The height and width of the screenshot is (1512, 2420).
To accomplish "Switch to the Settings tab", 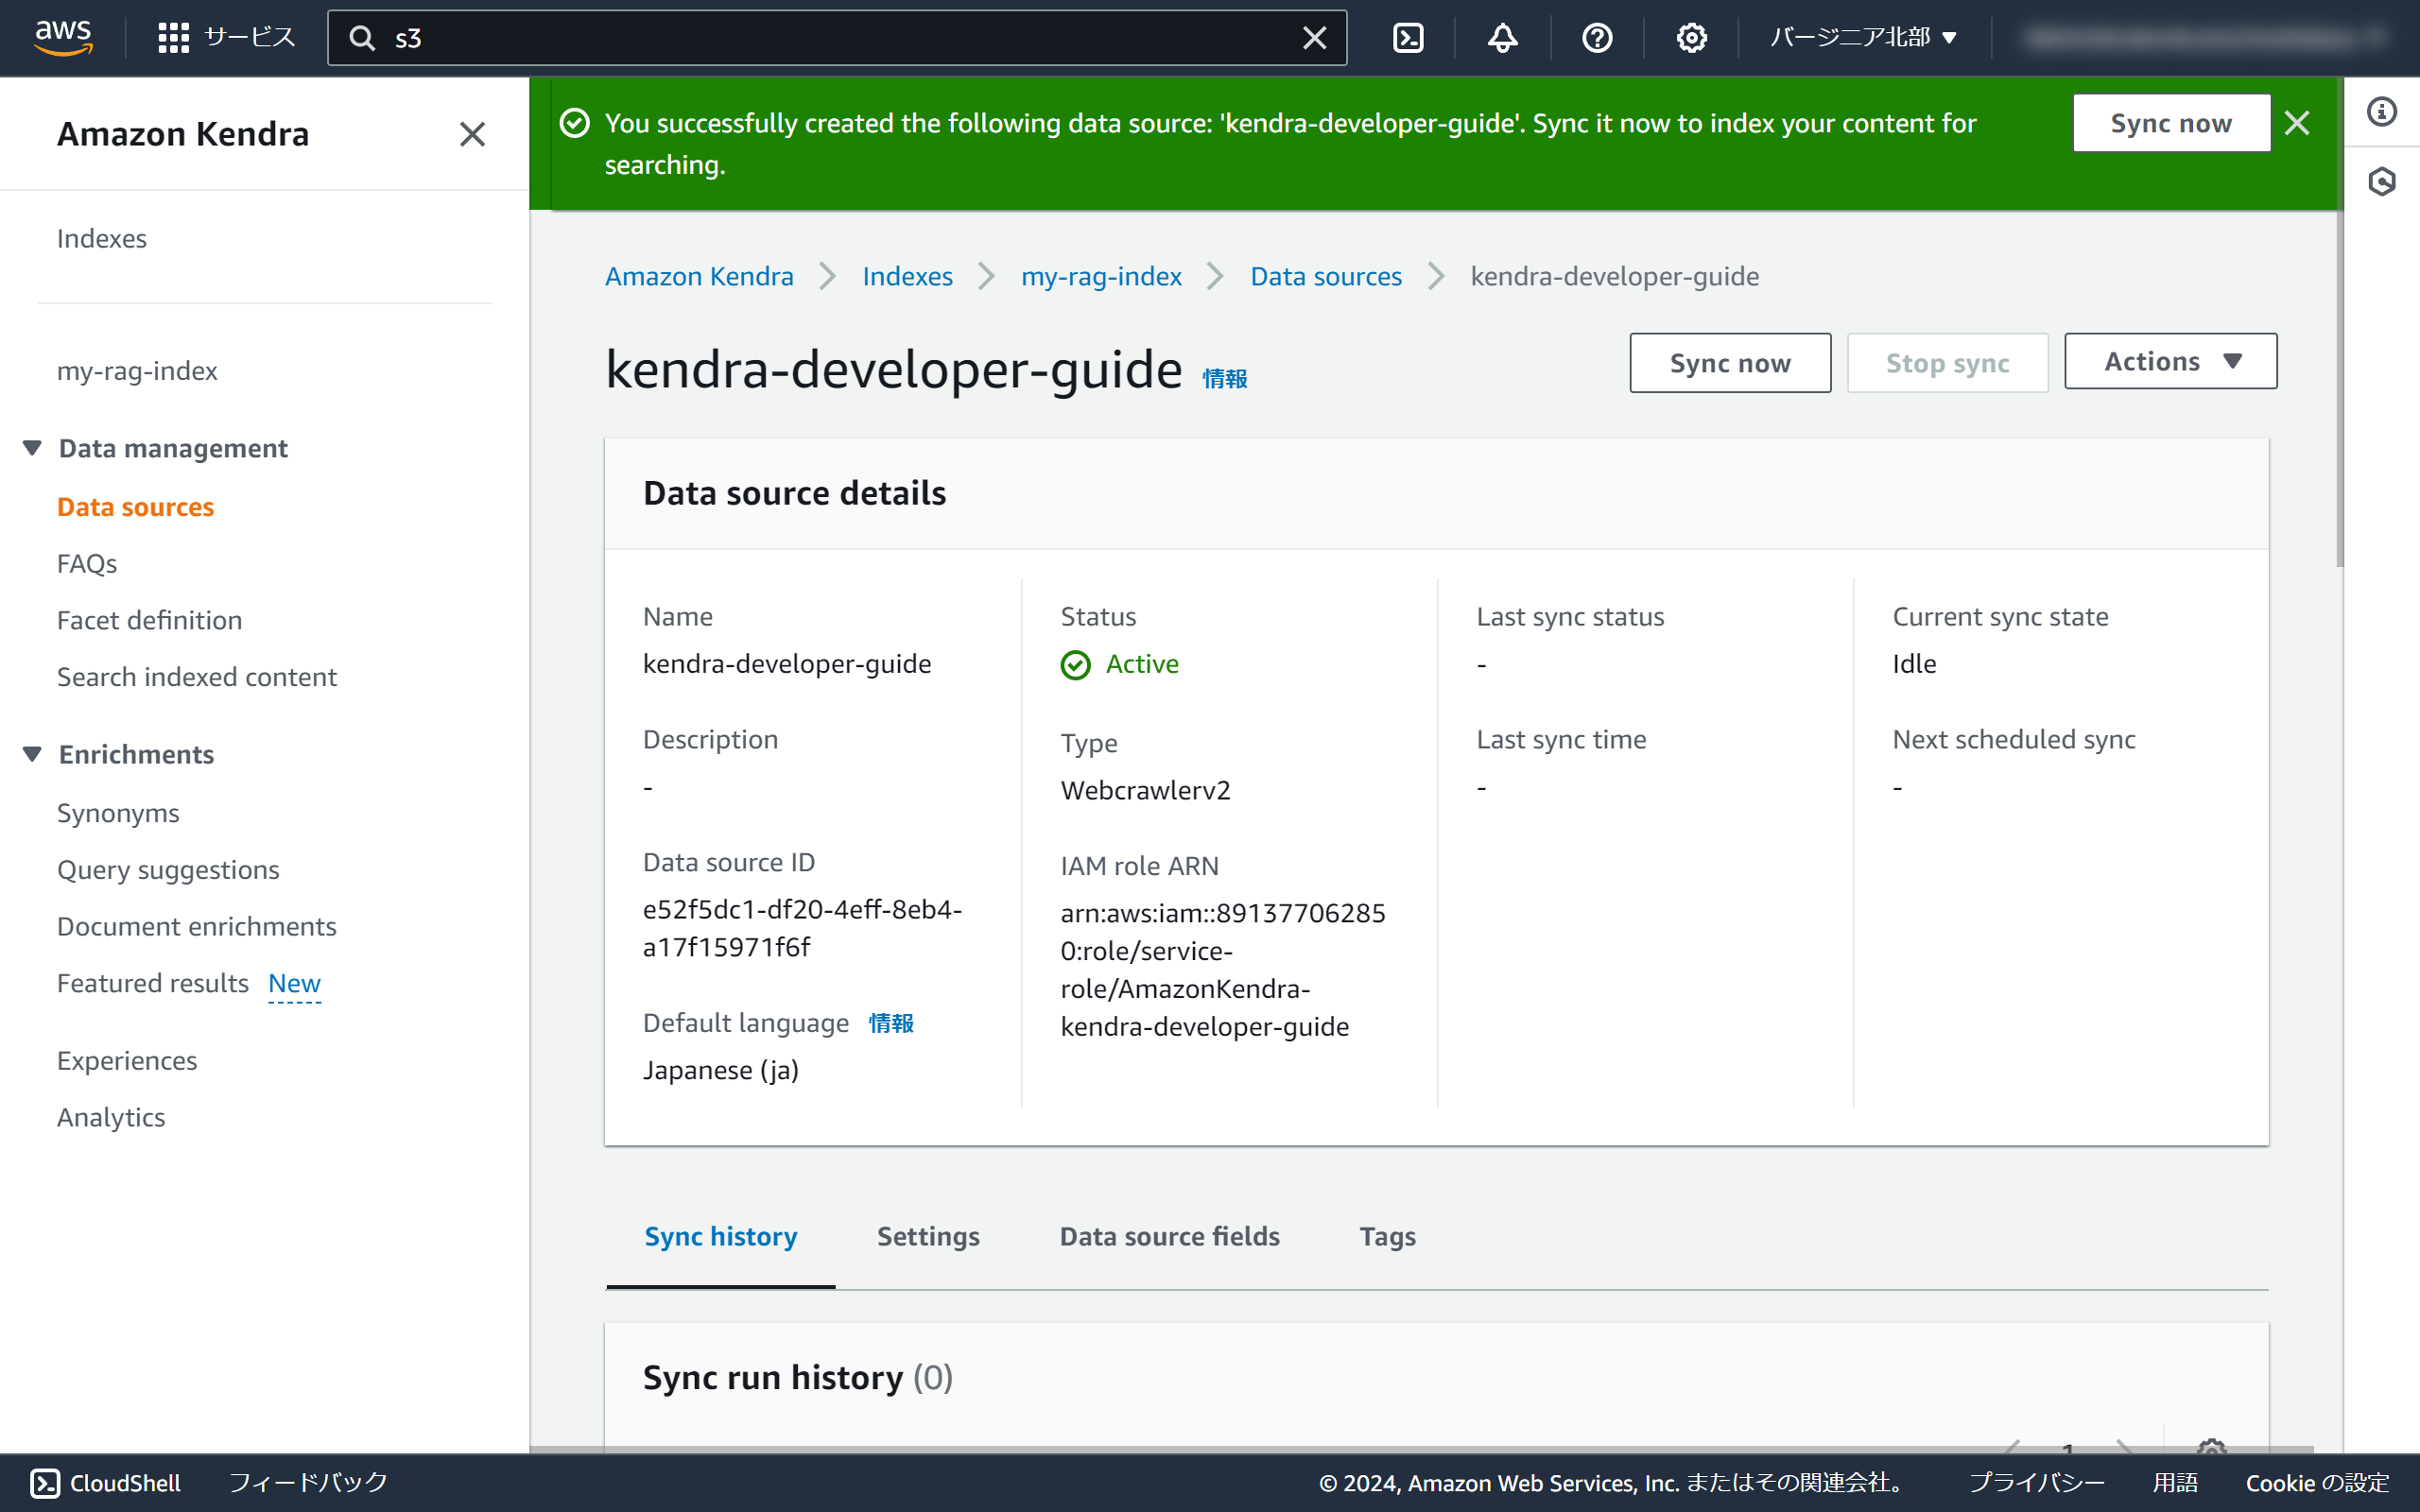I will 927,1236.
